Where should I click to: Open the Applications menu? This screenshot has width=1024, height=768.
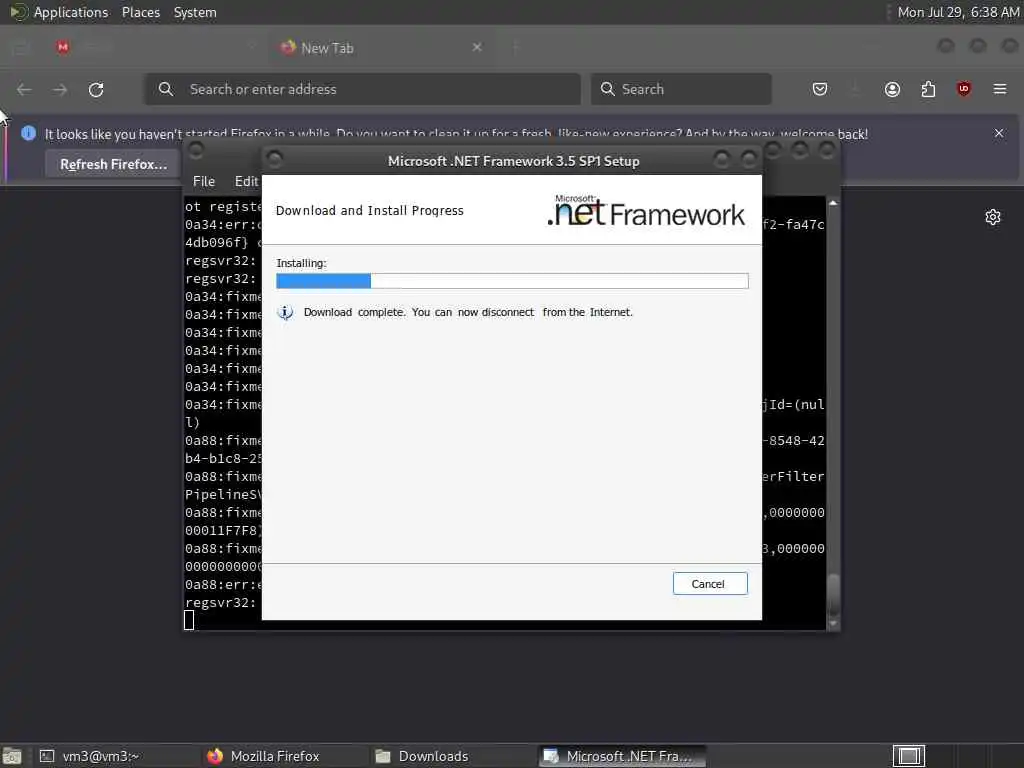pos(71,12)
